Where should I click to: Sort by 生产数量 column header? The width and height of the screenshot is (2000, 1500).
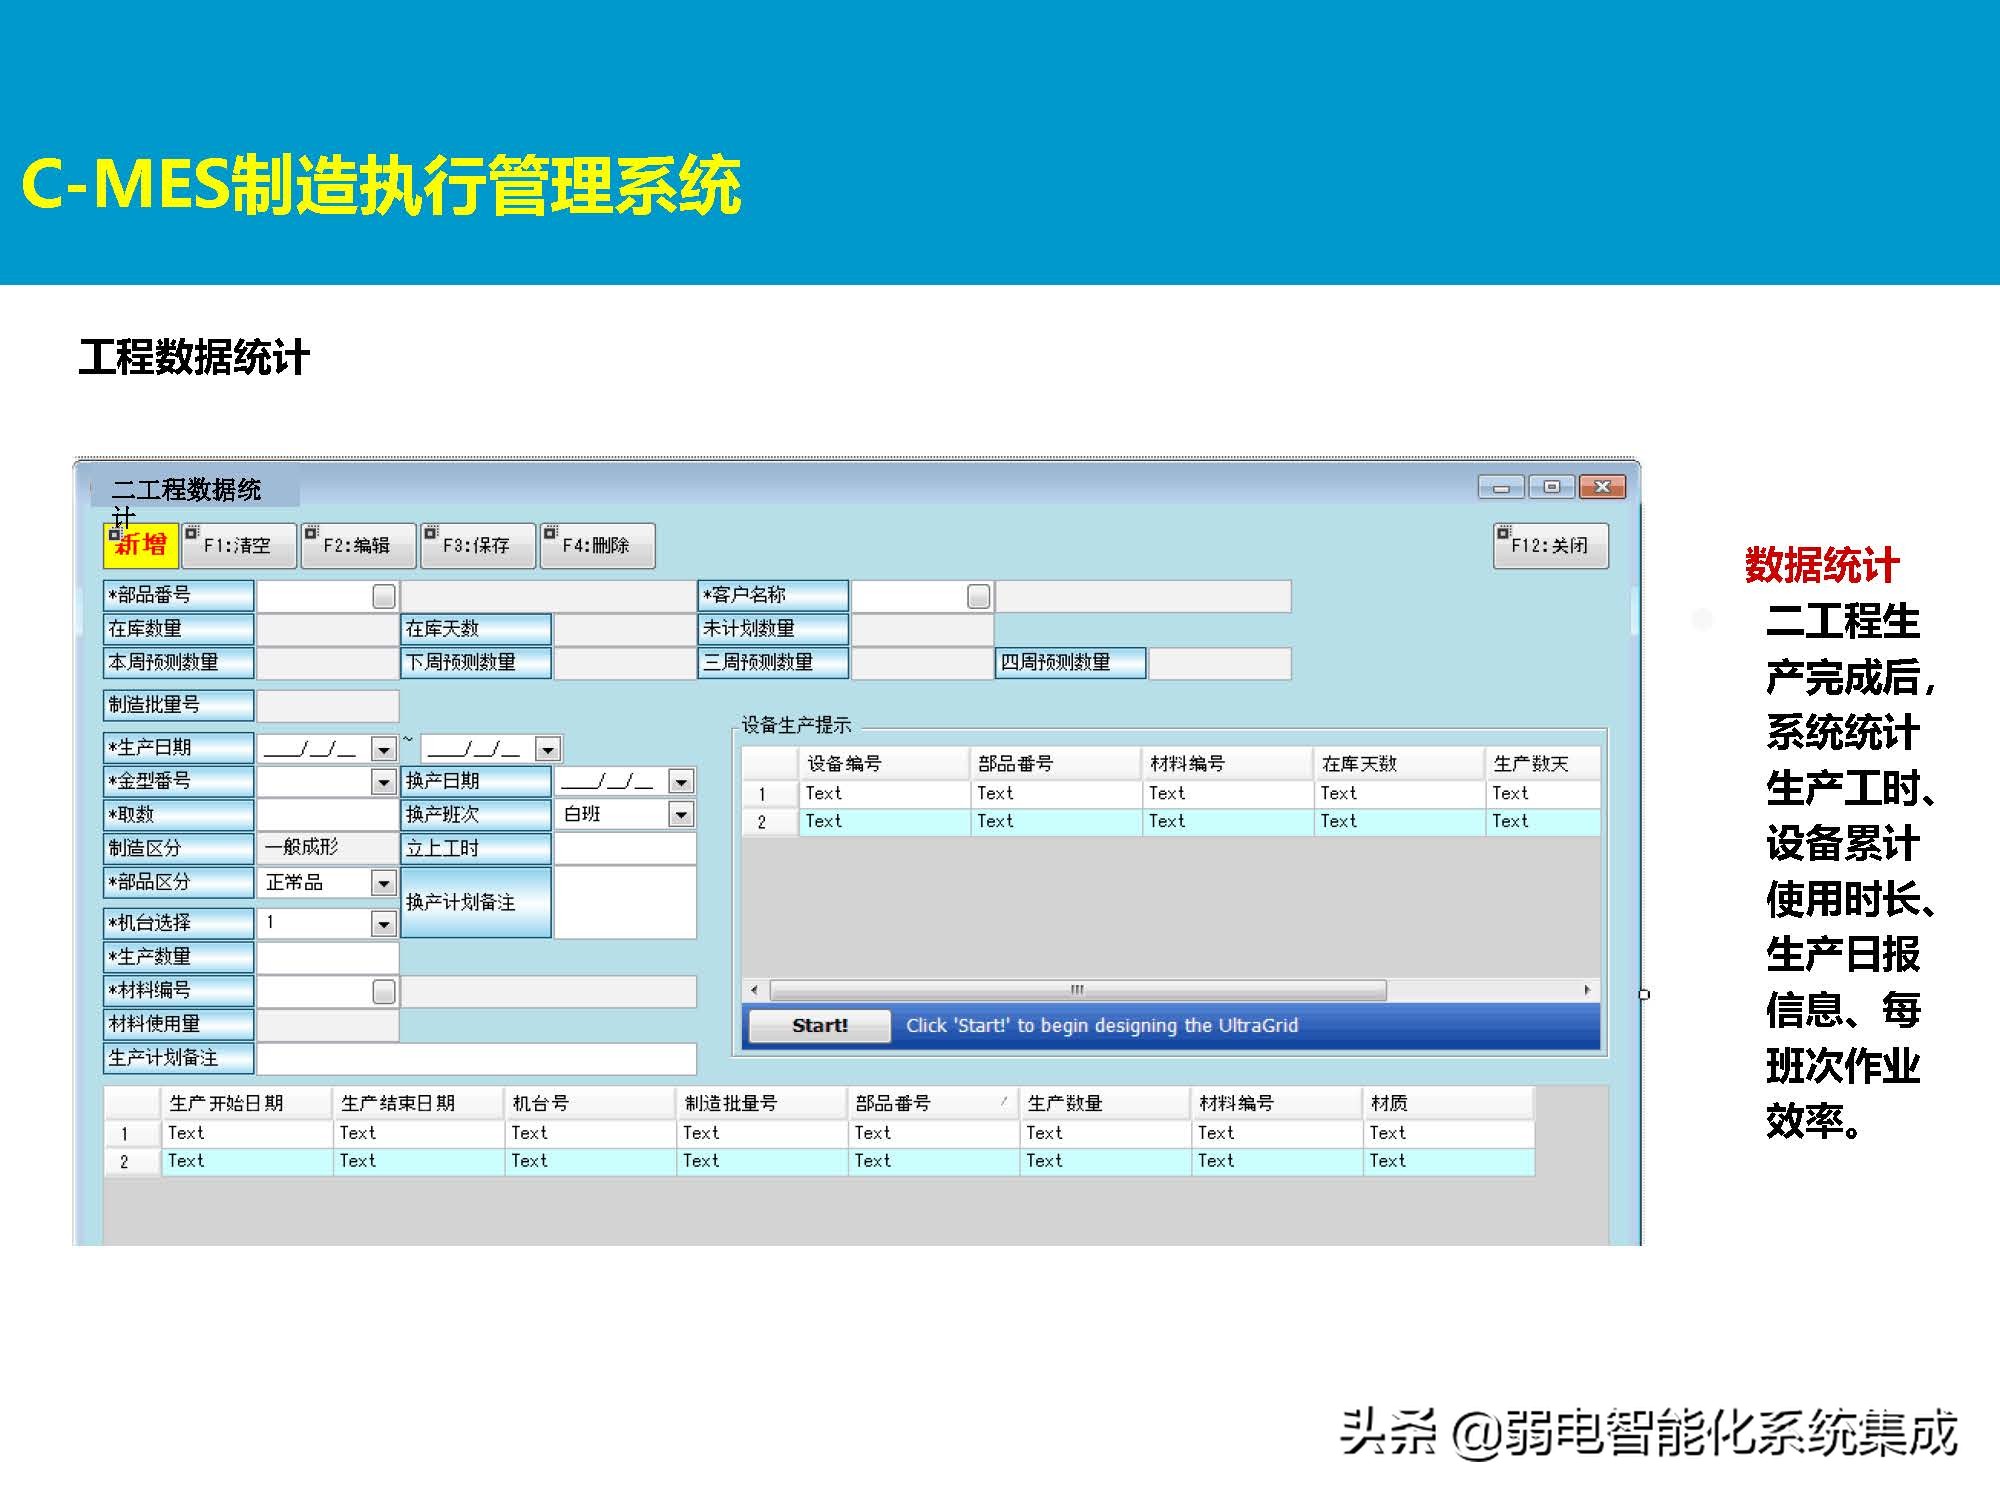click(1106, 1104)
